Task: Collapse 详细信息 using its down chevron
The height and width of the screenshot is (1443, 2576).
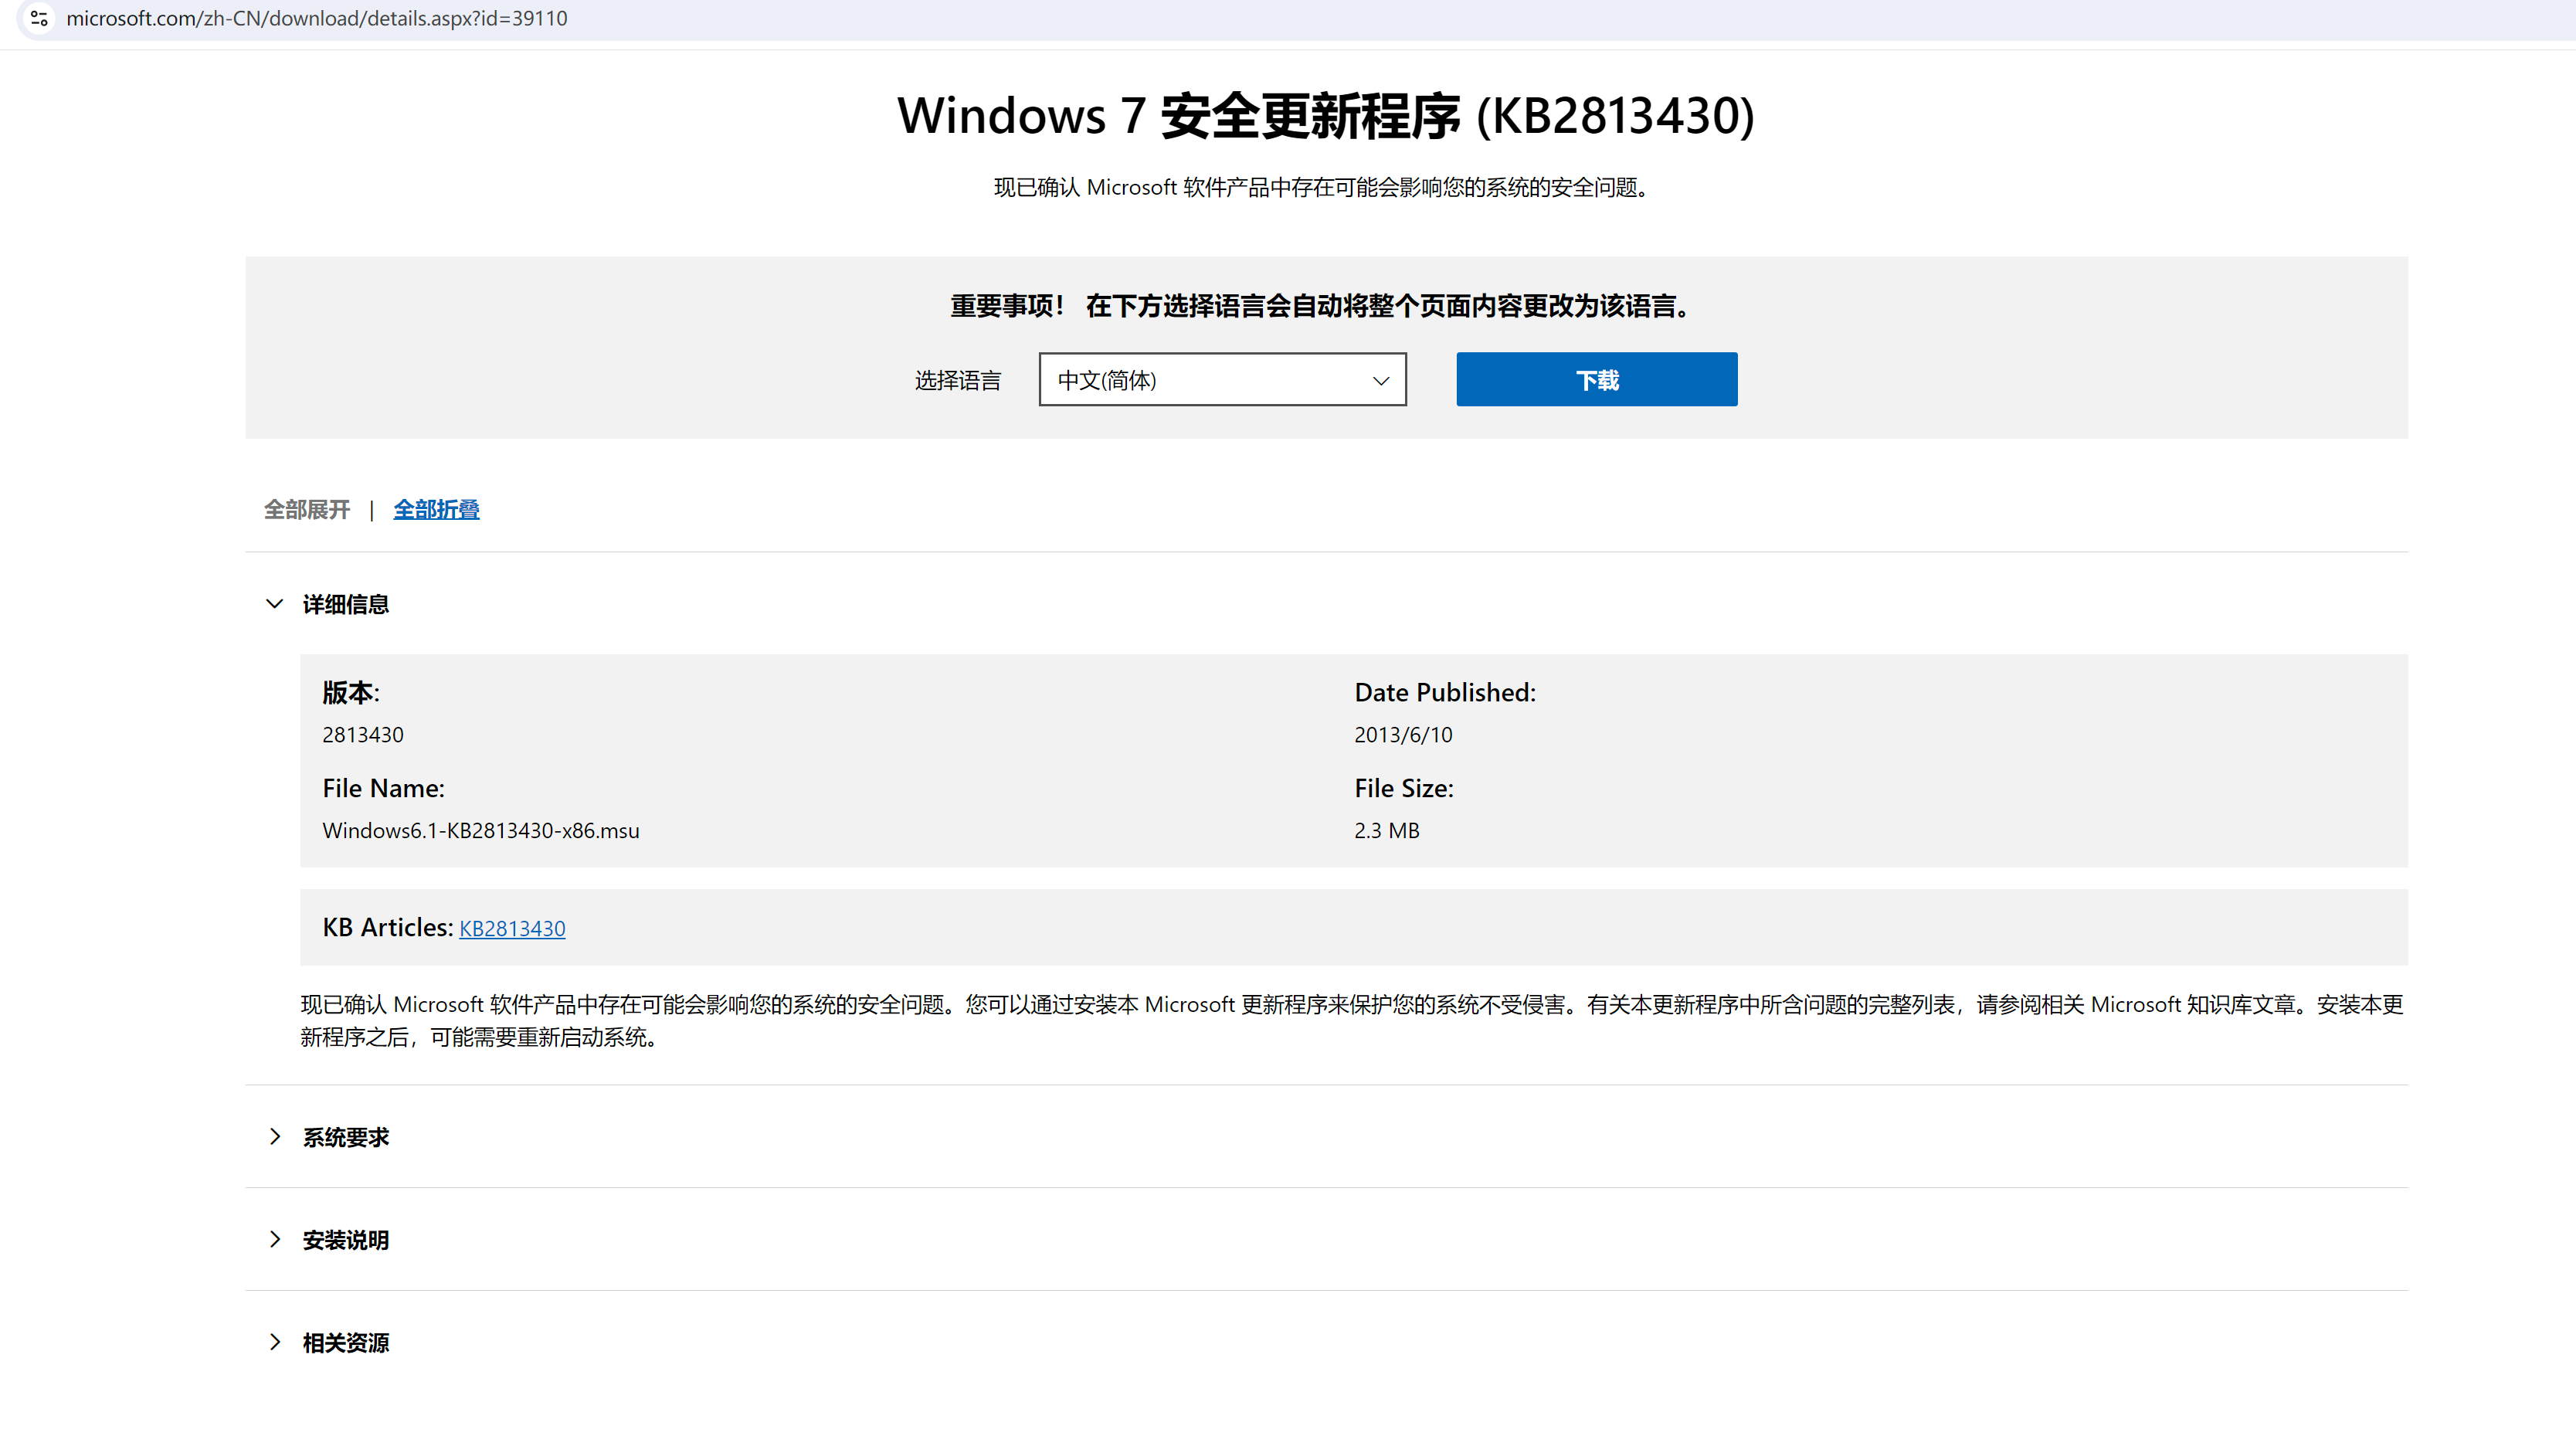Action: tap(274, 603)
